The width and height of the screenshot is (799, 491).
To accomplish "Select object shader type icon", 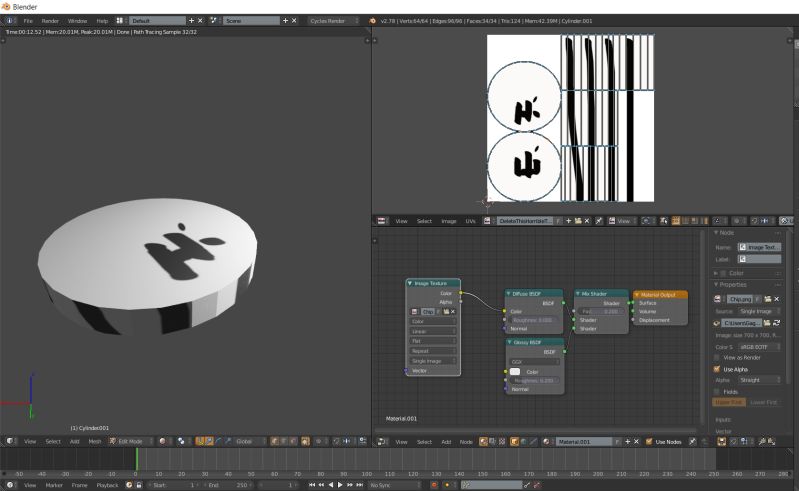I will 514,442.
